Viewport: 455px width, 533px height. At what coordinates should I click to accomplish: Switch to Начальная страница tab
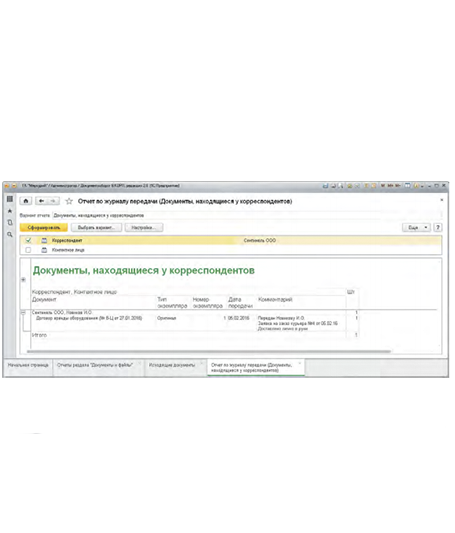[28, 365]
